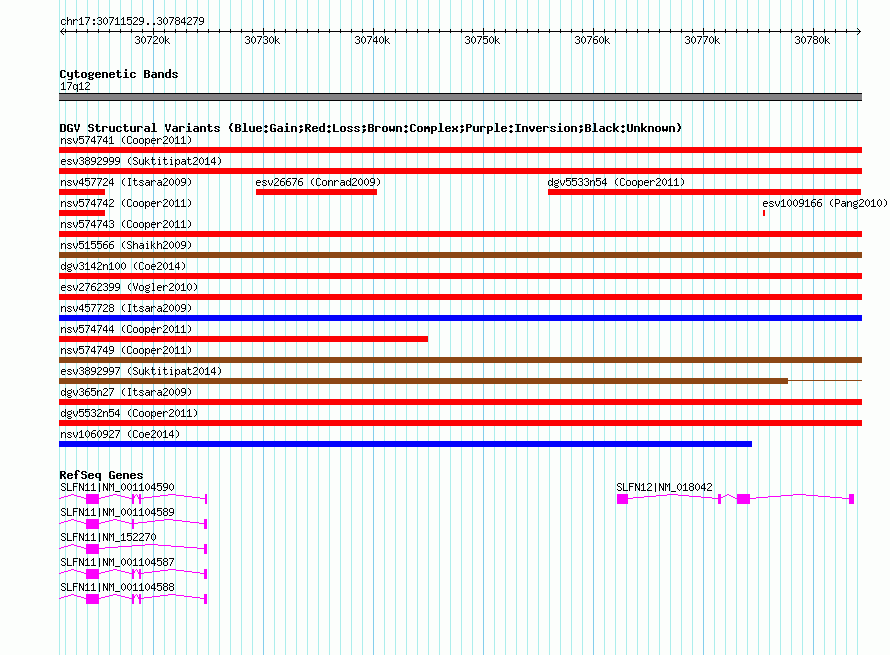Open SLFN11|NM_001104587 gene label
Screen dimensions: 890x655
pos(117,562)
